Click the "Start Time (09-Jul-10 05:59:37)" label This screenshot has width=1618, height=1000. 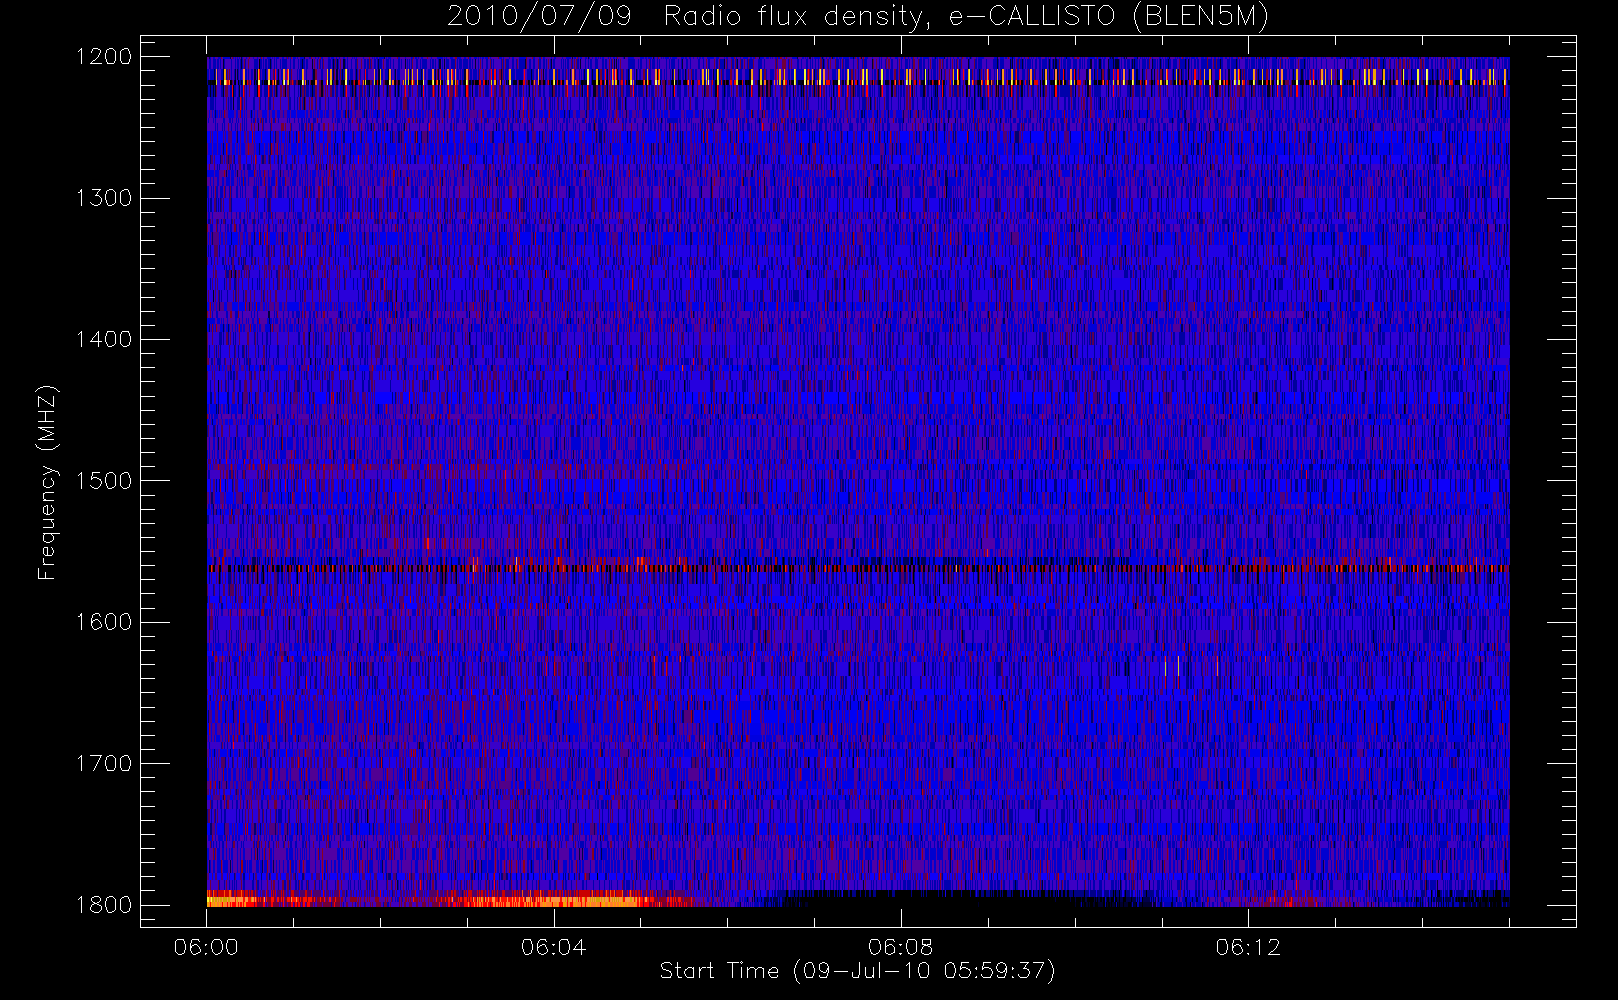tap(858, 971)
